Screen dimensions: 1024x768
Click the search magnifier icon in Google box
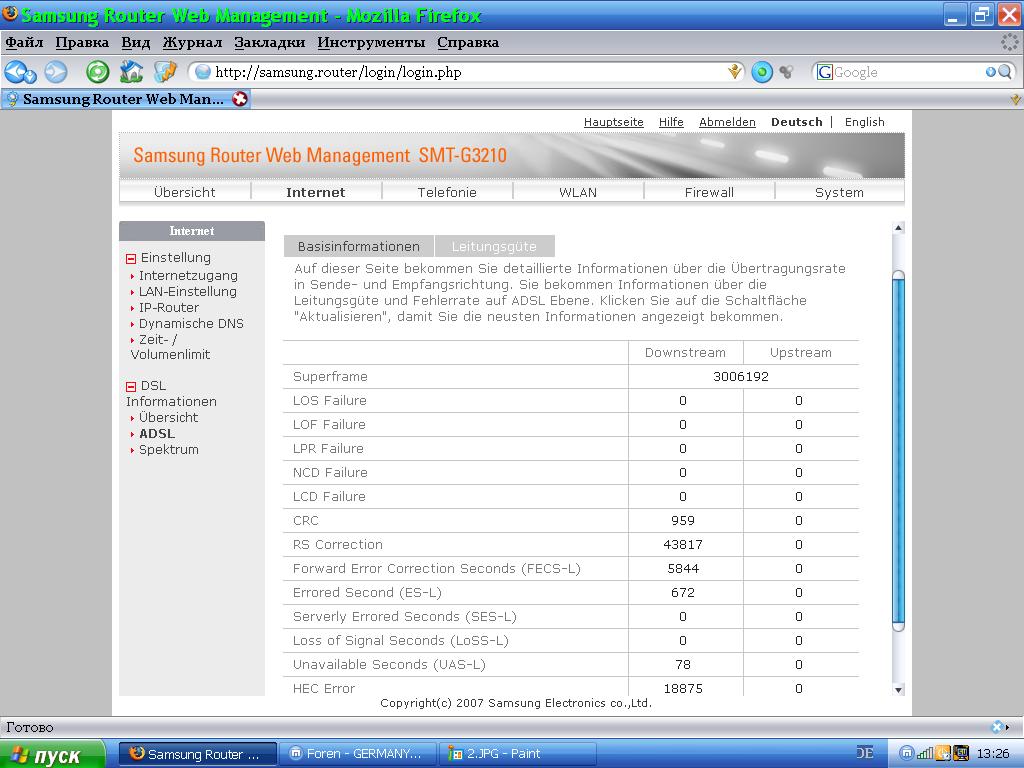[1004, 72]
